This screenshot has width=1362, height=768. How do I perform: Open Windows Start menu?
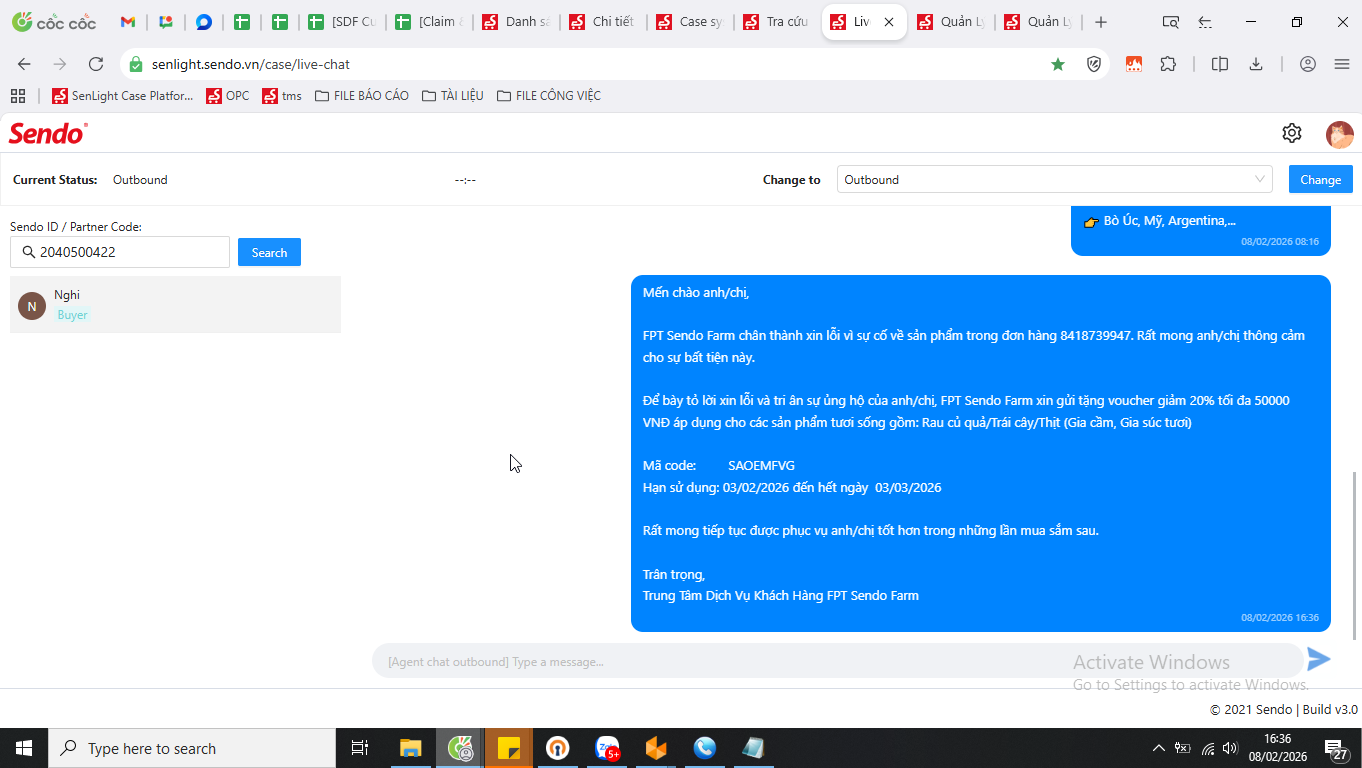coord(24,748)
